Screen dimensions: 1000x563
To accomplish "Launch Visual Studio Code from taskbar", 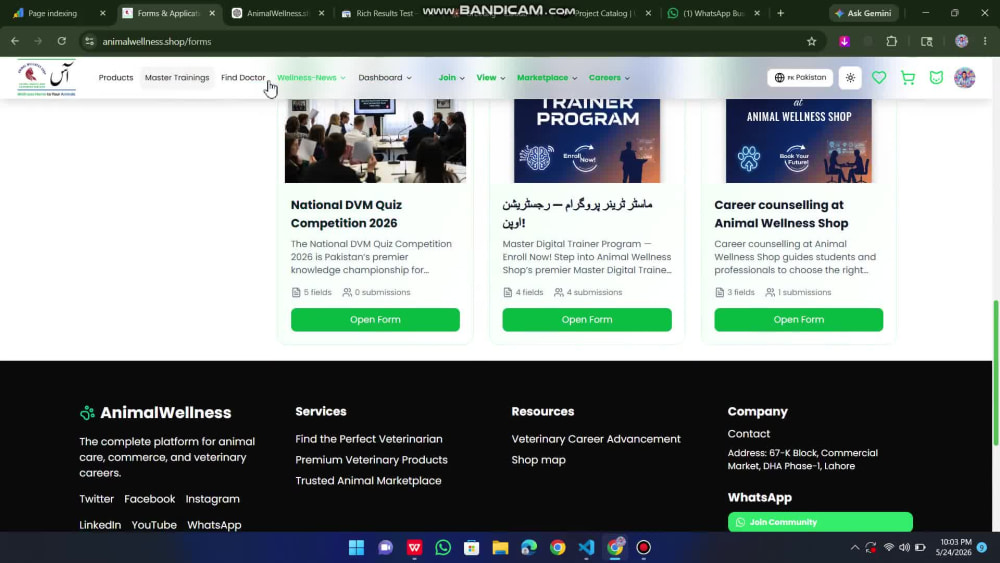I will pyautogui.click(x=586, y=547).
